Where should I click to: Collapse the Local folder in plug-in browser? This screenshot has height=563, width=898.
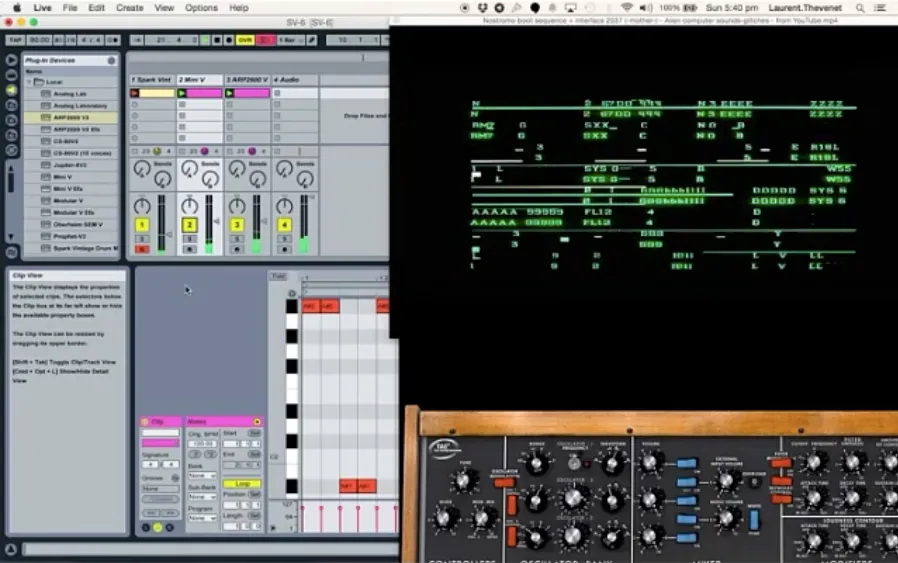29,82
